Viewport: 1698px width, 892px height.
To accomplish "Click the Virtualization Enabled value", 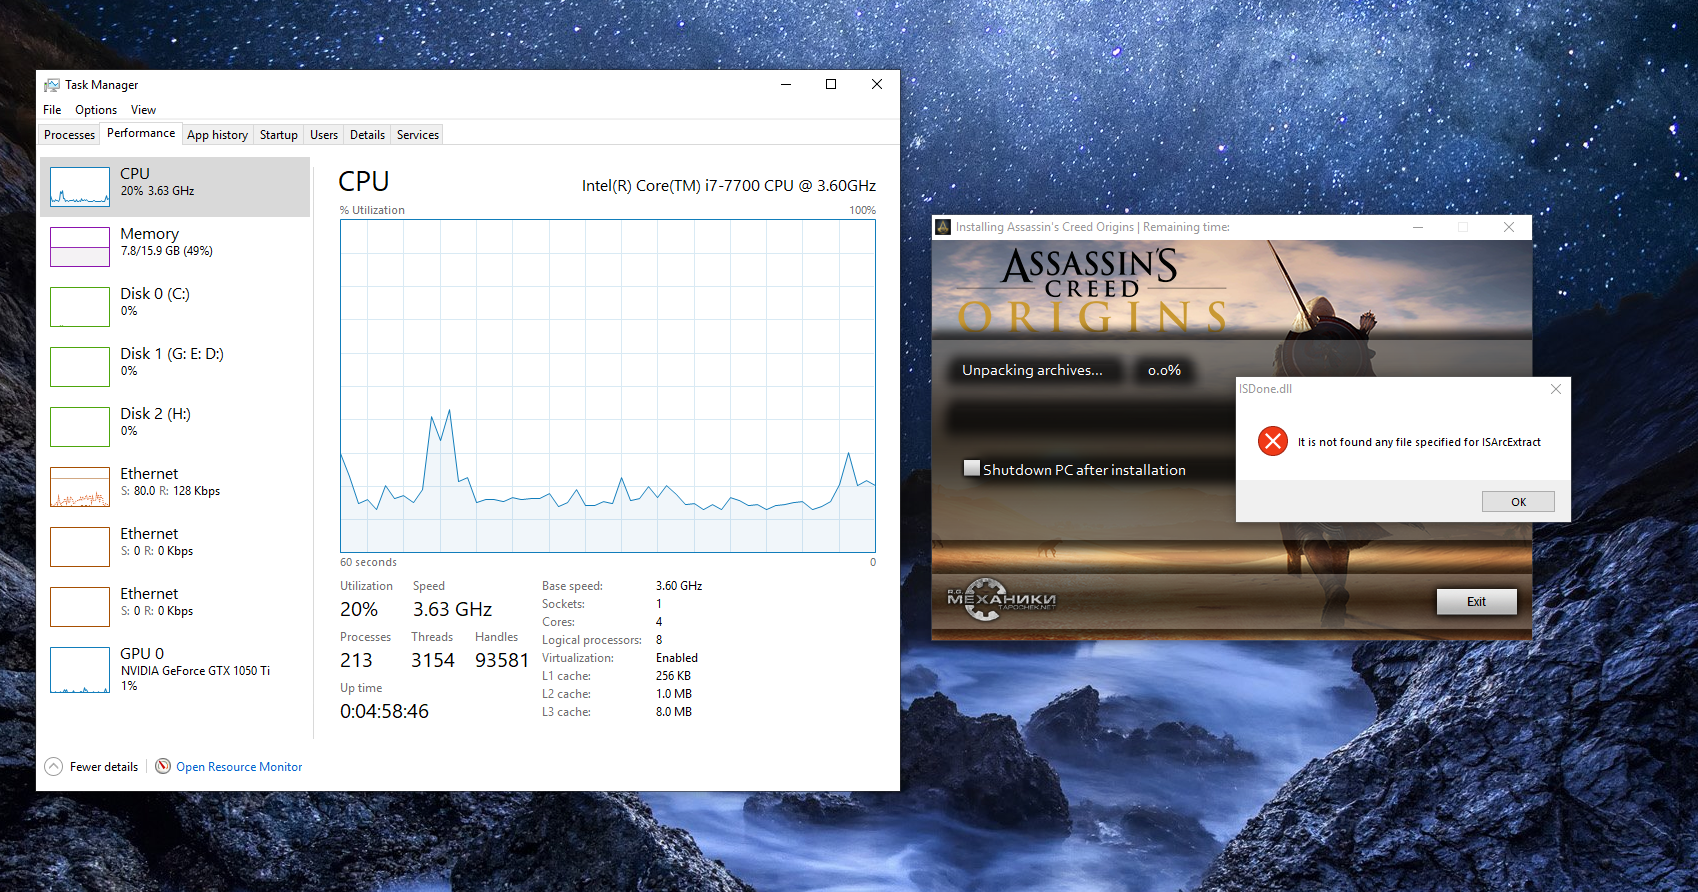I will [677, 658].
